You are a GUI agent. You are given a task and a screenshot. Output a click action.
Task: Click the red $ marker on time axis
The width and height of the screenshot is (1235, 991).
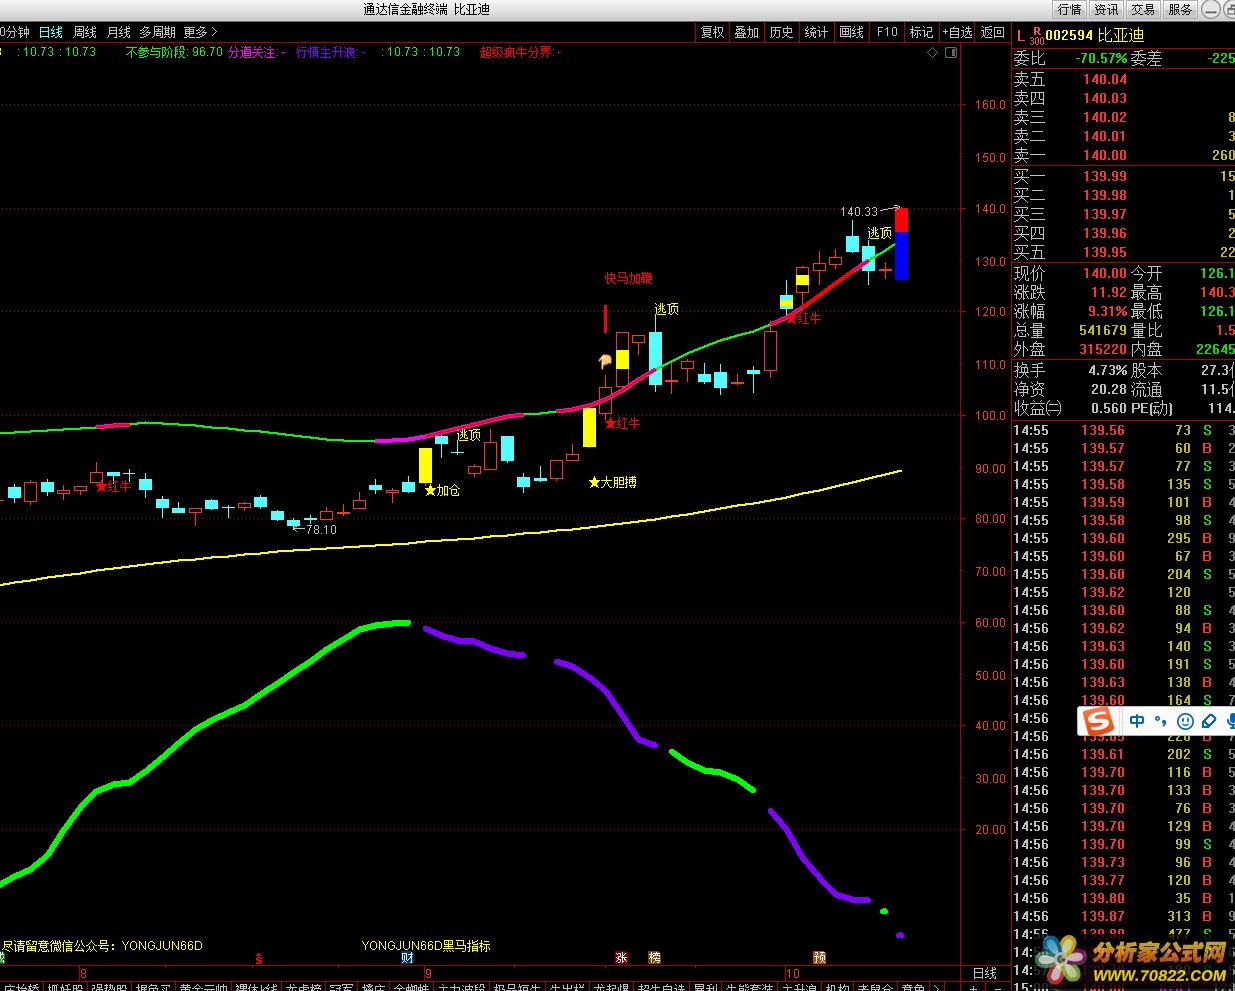tap(259, 958)
